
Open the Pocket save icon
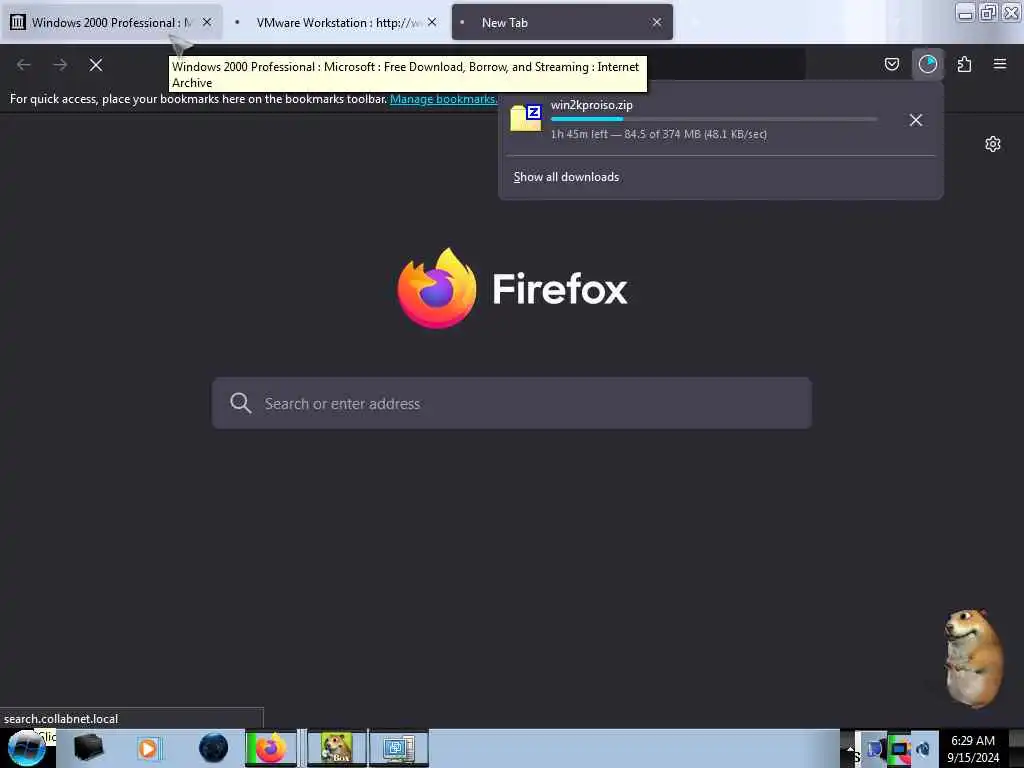tap(891, 64)
